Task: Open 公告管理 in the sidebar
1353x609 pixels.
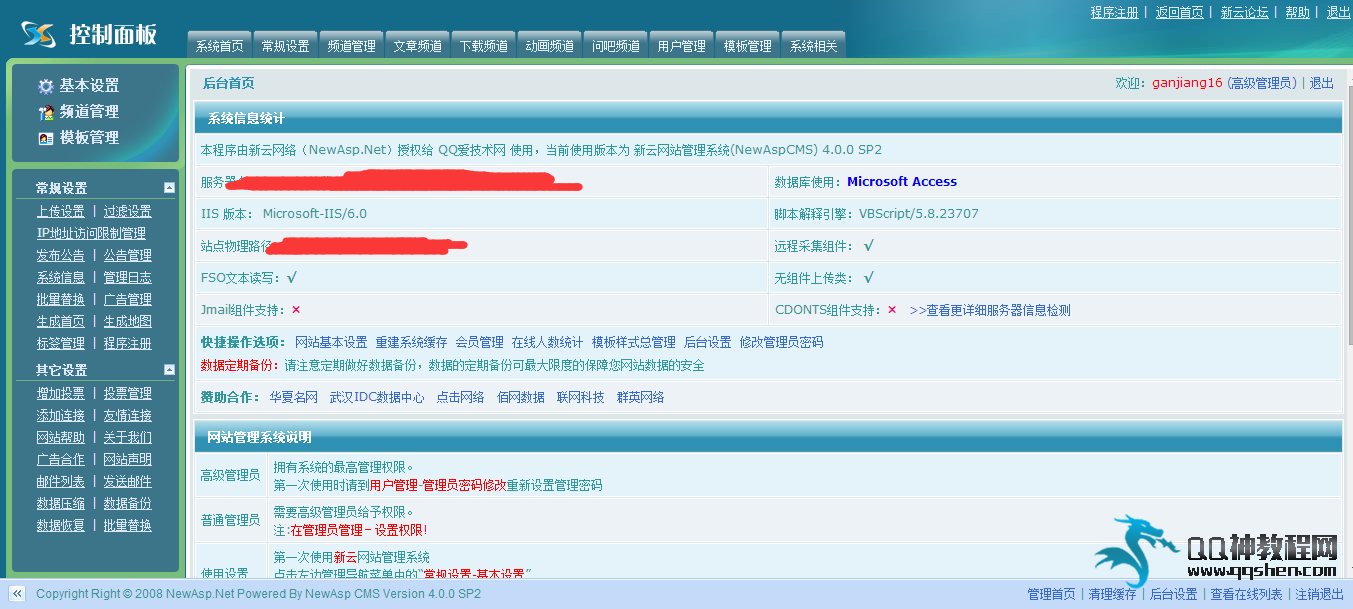Action: click(x=128, y=255)
